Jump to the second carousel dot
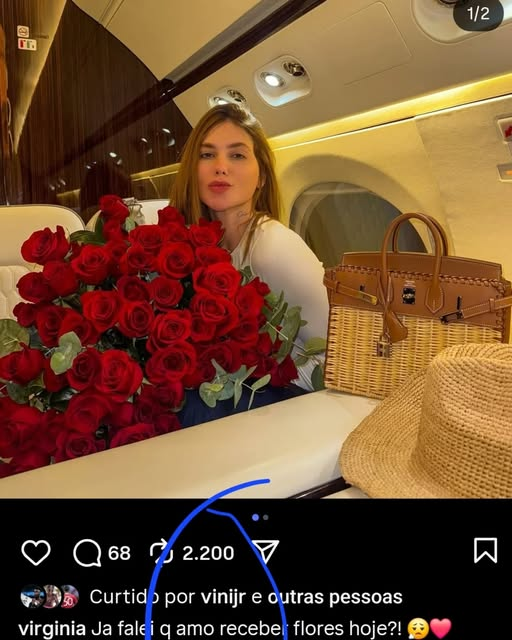 click(x=266, y=517)
